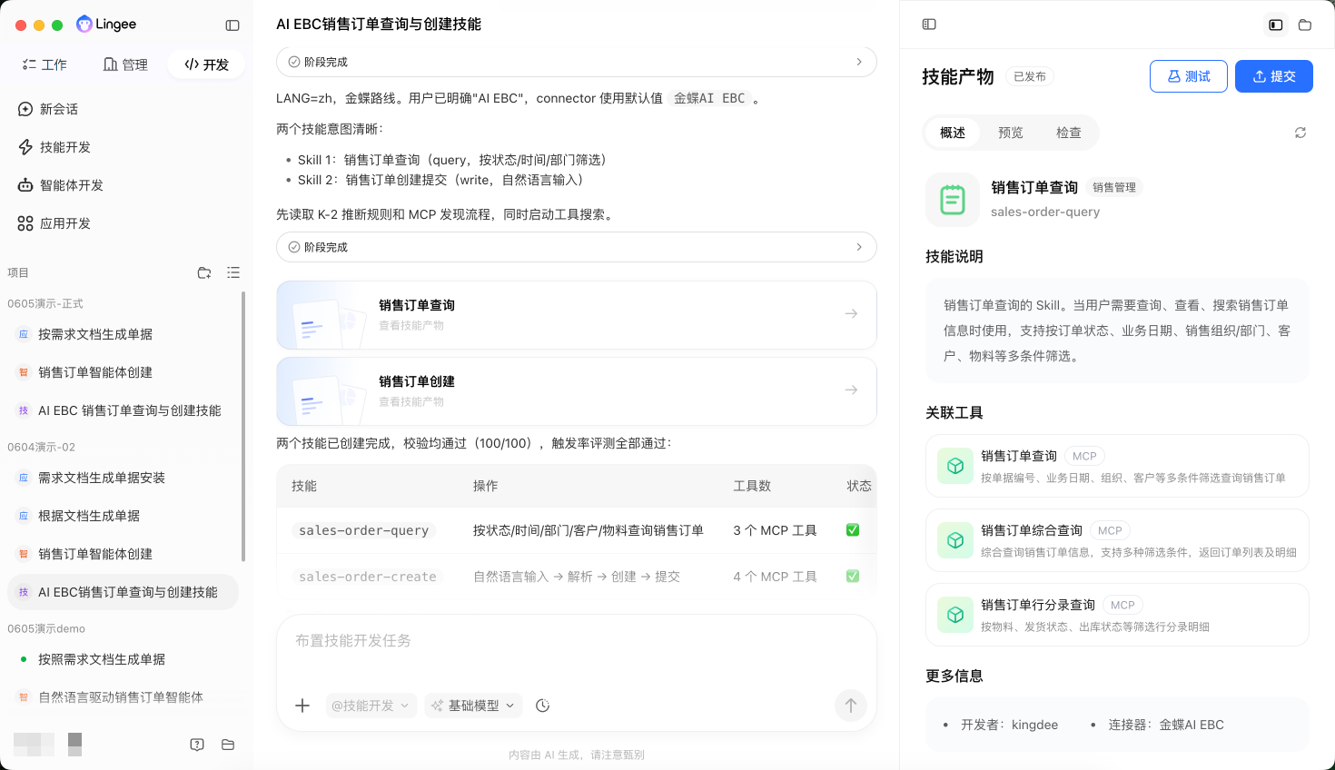The width and height of the screenshot is (1335, 770).
Task: Click the Lingee logo
Action: tap(106, 24)
